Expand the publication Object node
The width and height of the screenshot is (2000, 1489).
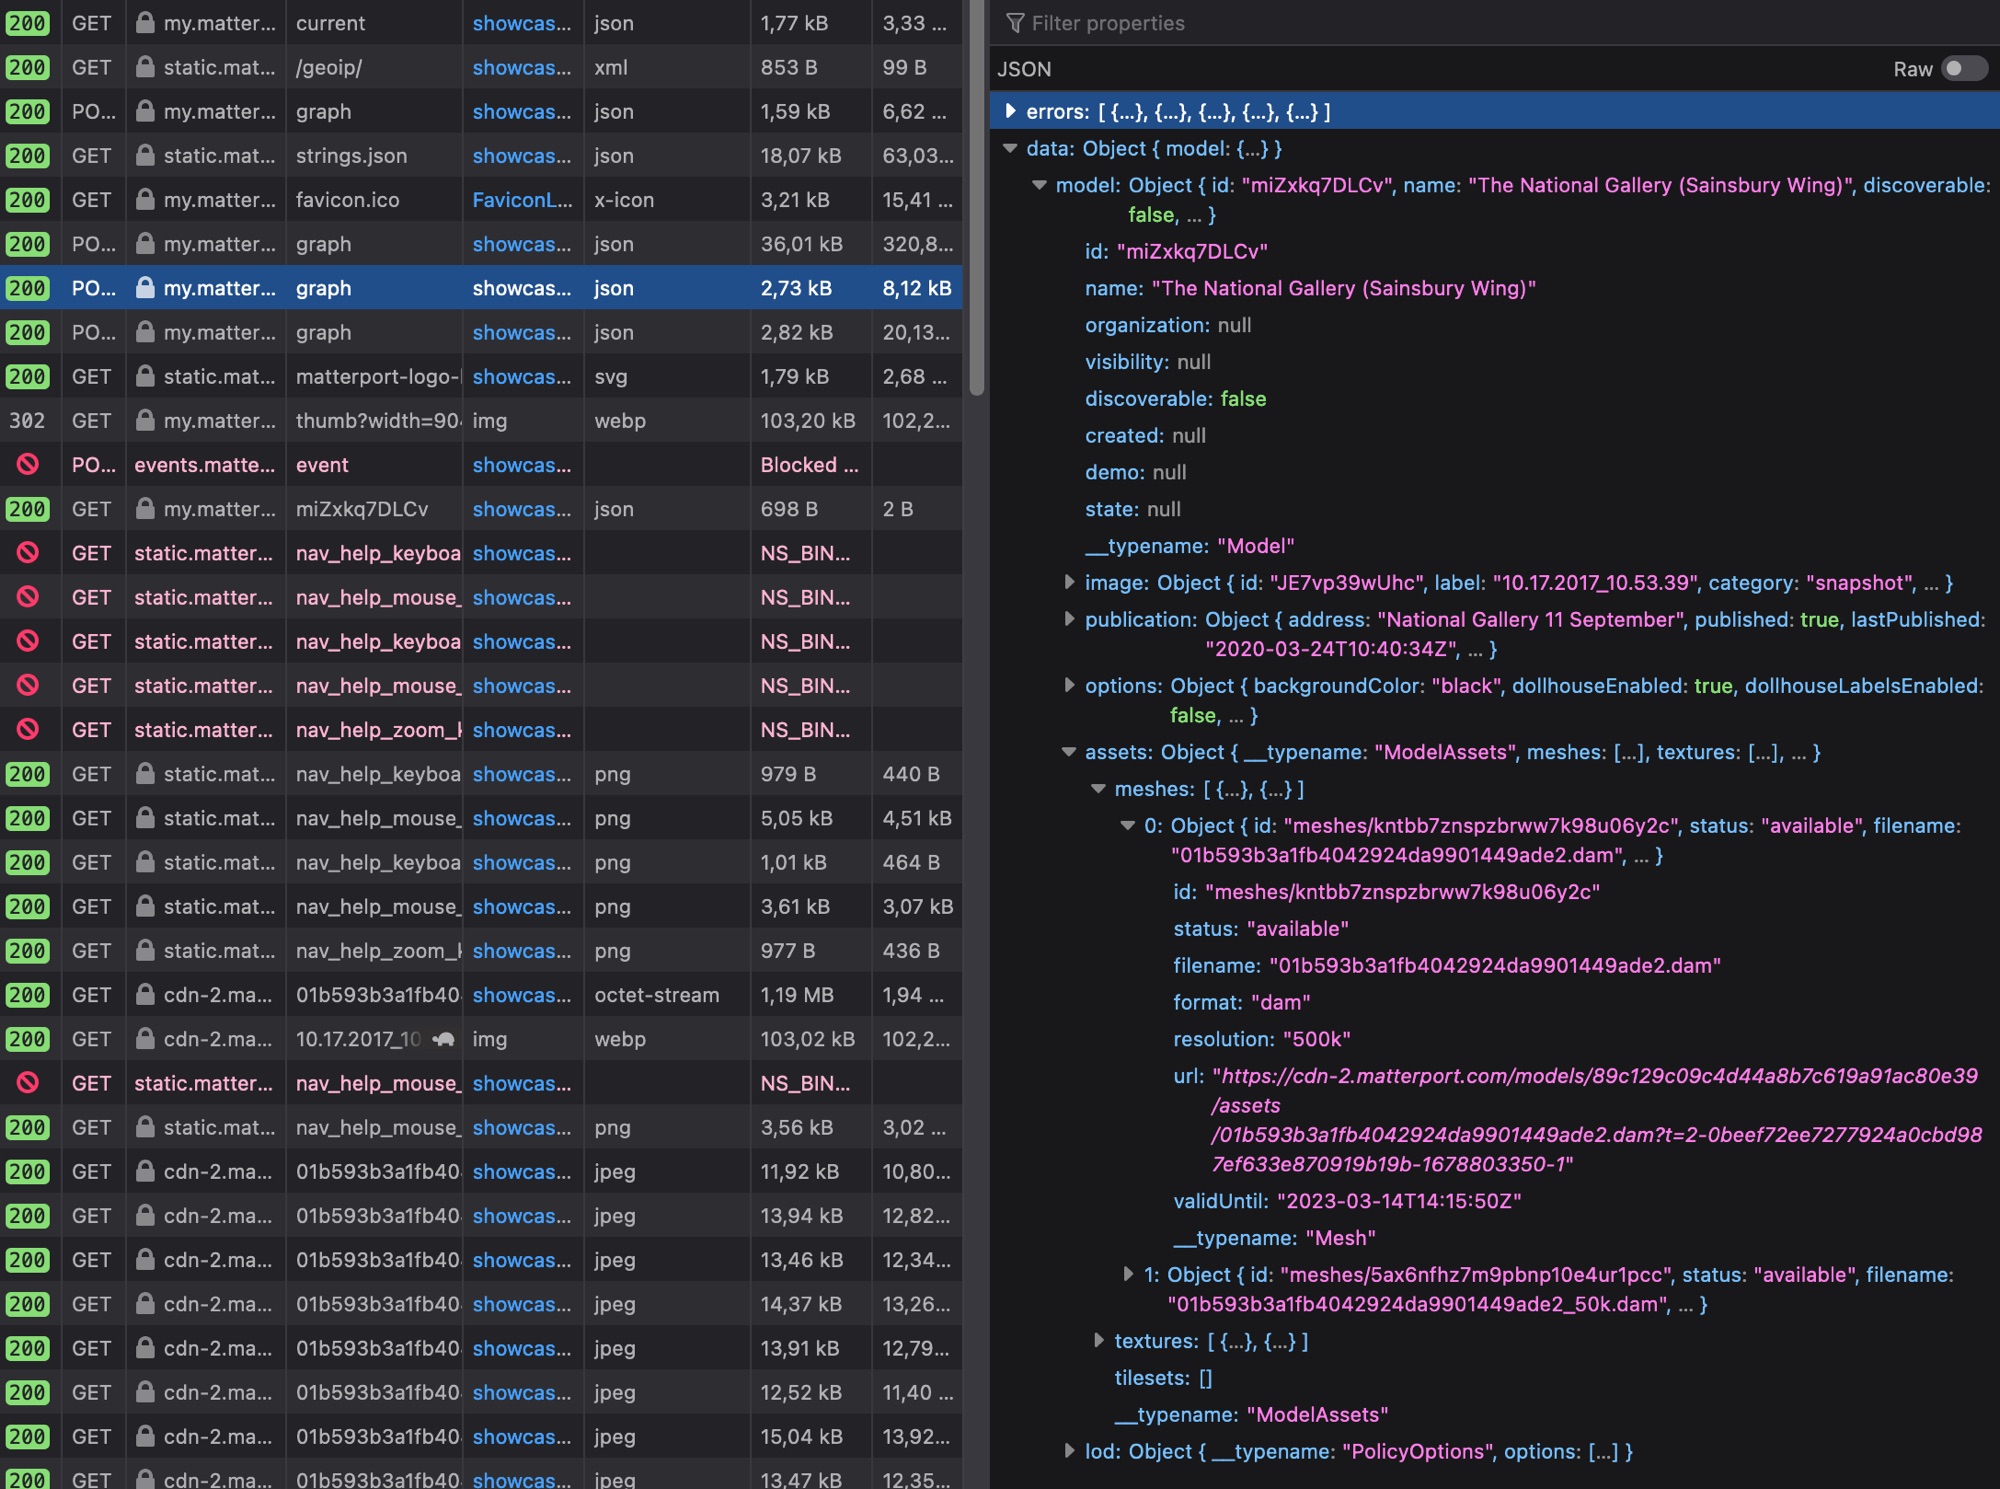pyautogui.click(x=1069, y=619)
